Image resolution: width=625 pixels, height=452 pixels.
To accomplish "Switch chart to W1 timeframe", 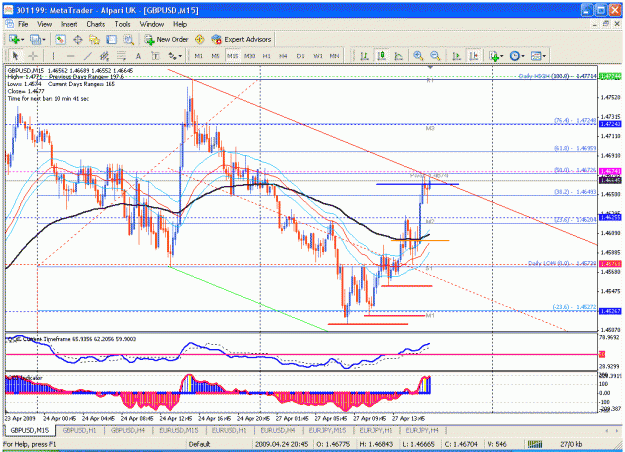I will click(318, 56).
